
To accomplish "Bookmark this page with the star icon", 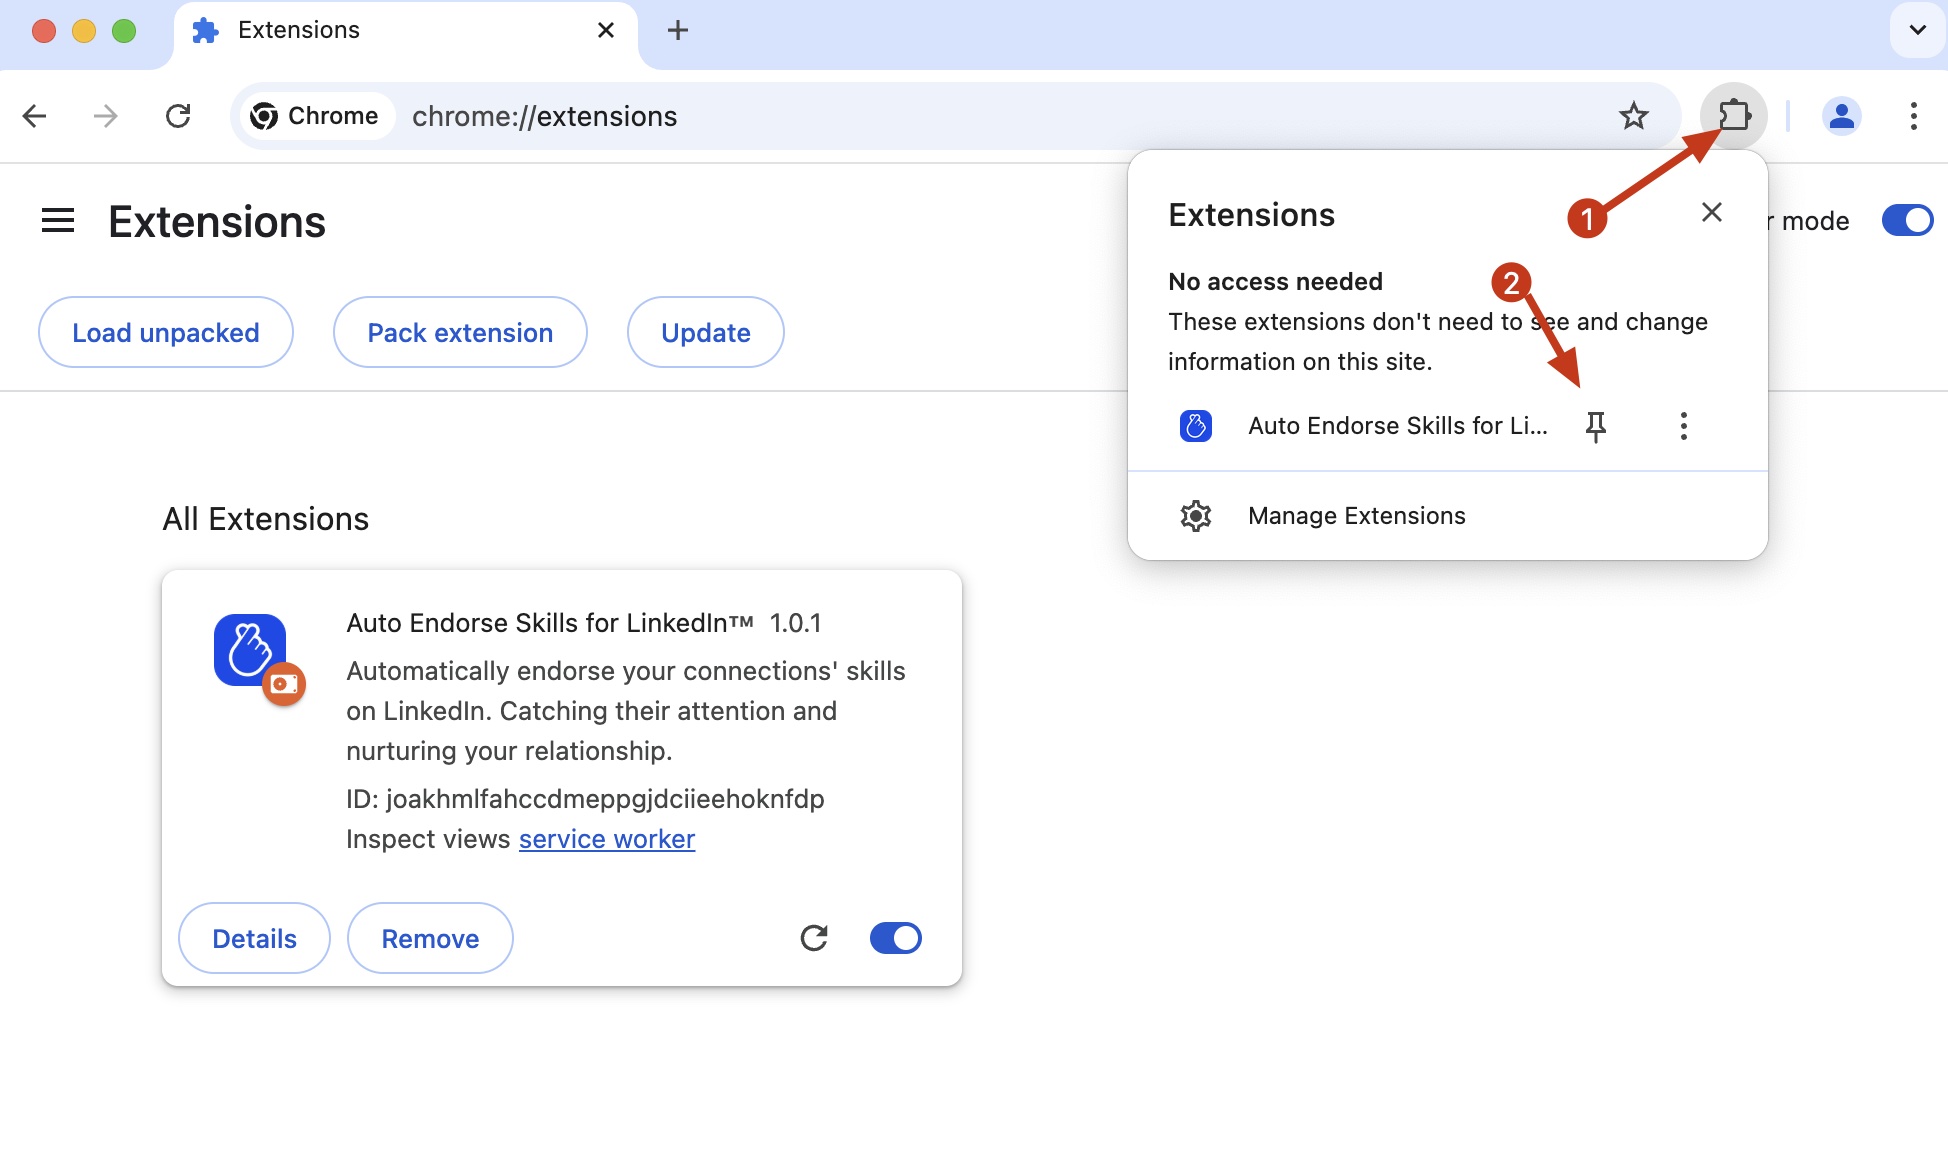I will point(1634,116).
